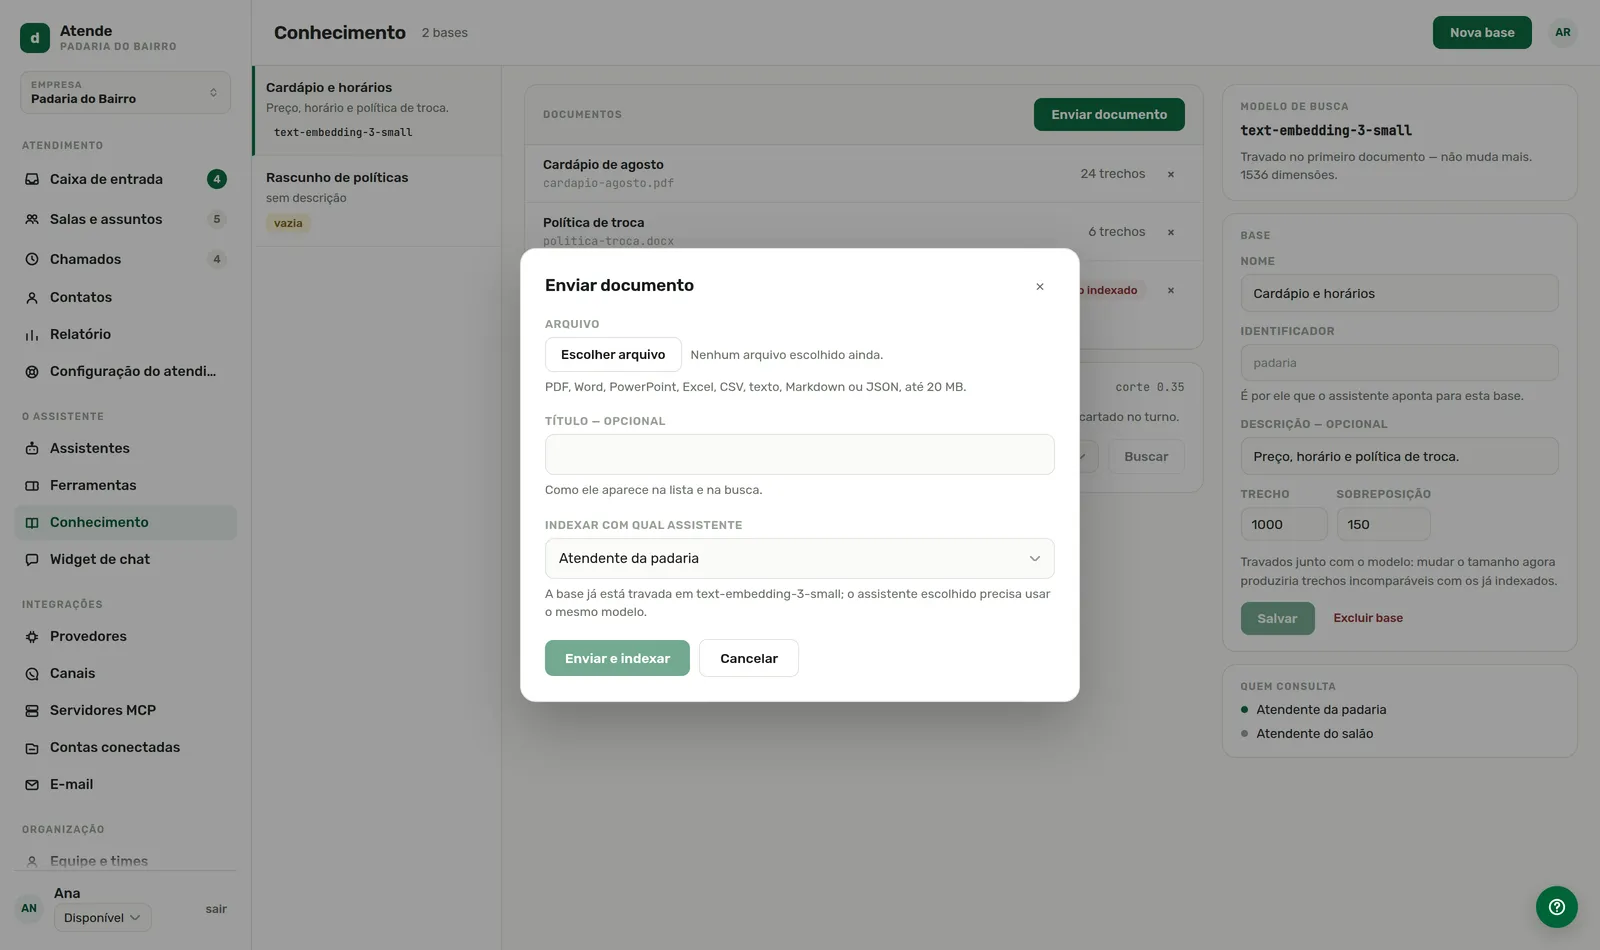Click Salvar in the base panel

coord(1277,618)
